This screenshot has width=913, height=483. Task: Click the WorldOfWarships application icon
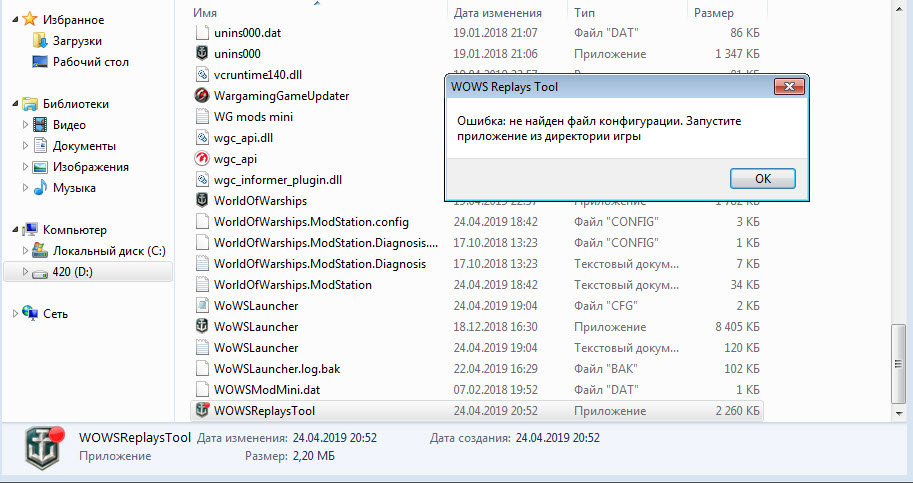[202, 201]
